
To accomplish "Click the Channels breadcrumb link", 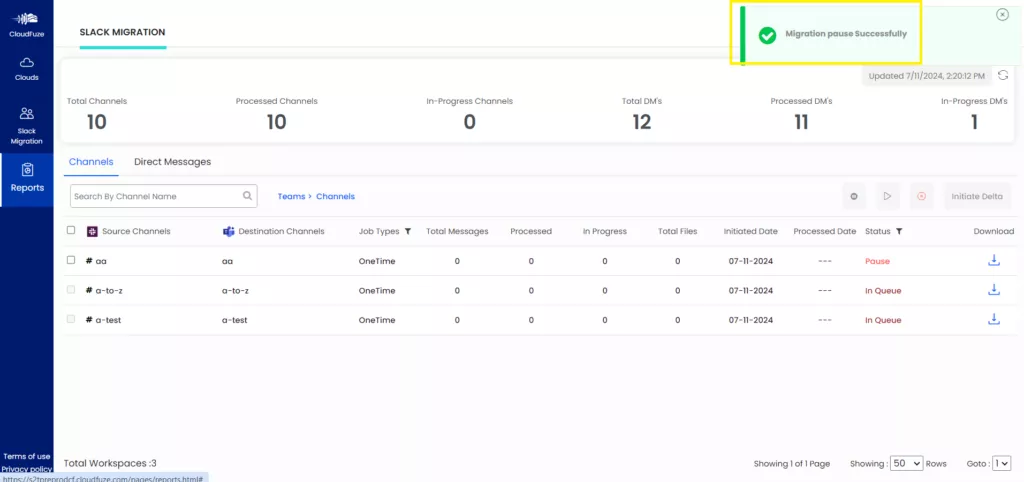I will click(336, 196).
